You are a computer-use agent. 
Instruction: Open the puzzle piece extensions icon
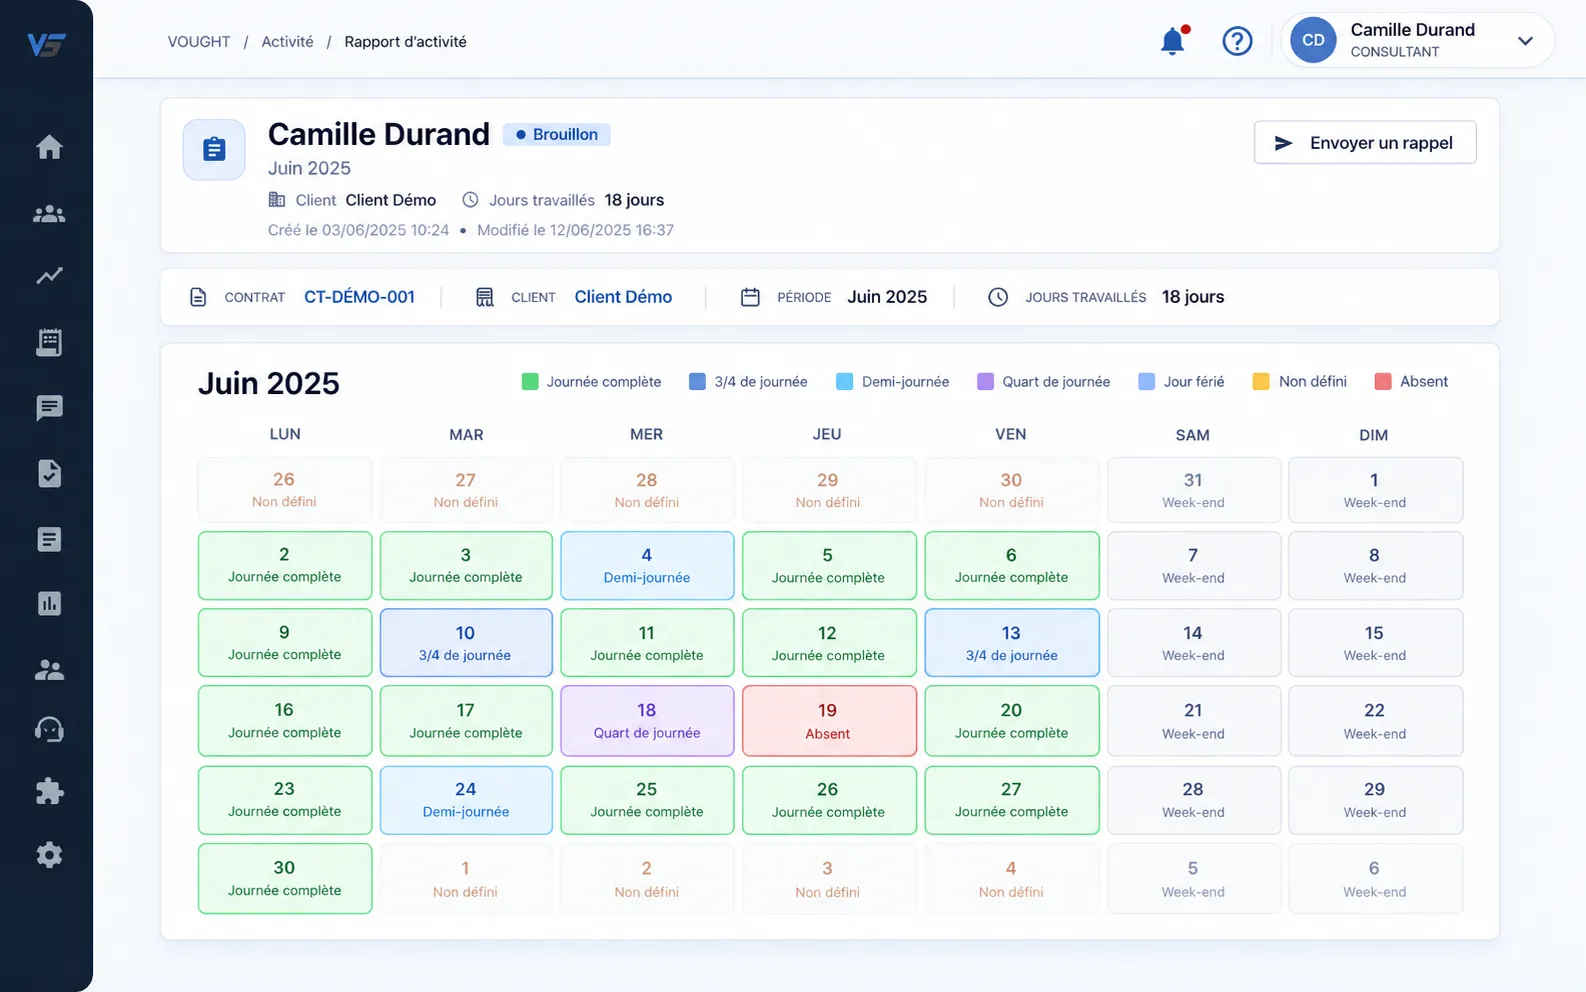coord(49,792)
